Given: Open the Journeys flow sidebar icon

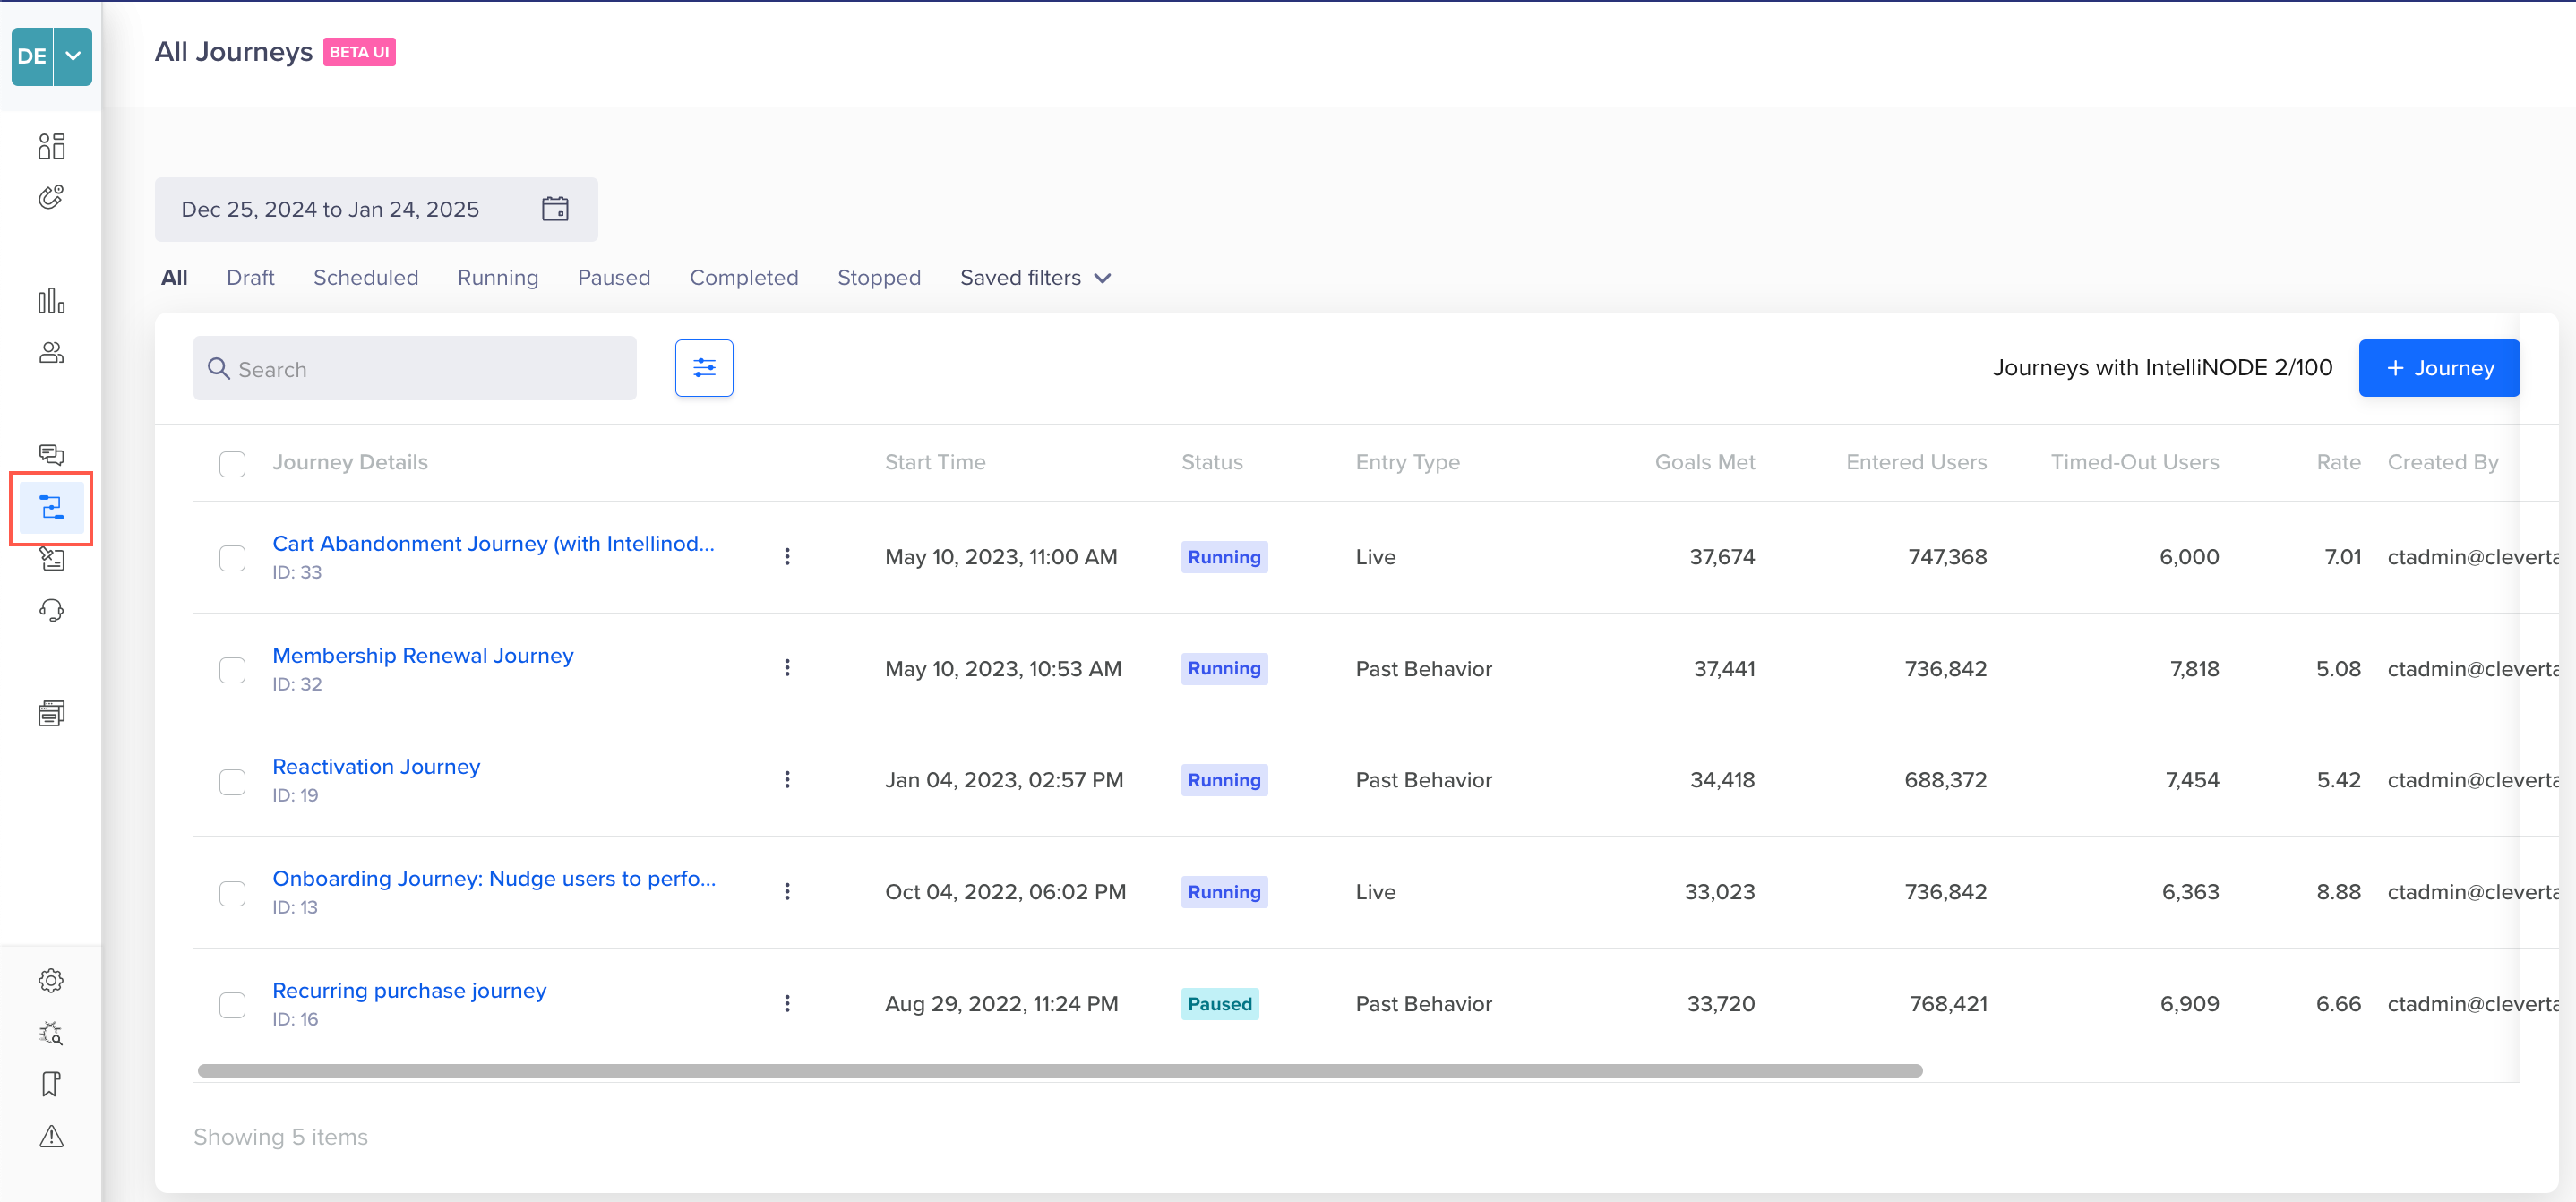Looking at the screenshot, I should point(51,508).
